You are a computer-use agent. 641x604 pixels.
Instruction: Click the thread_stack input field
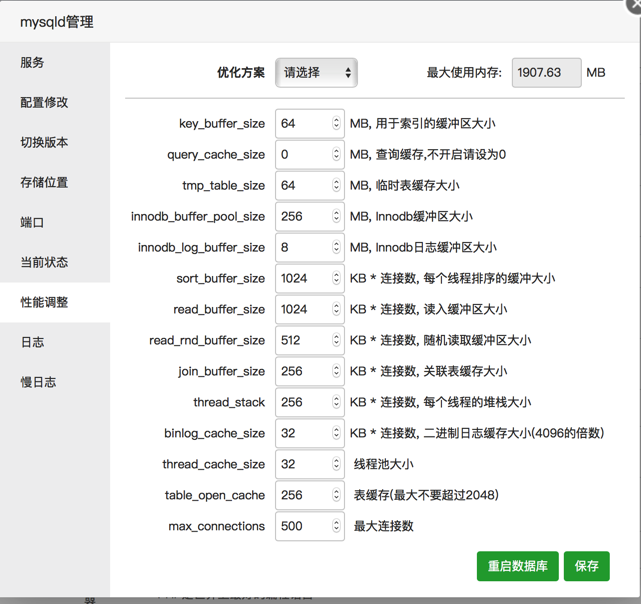310,402
